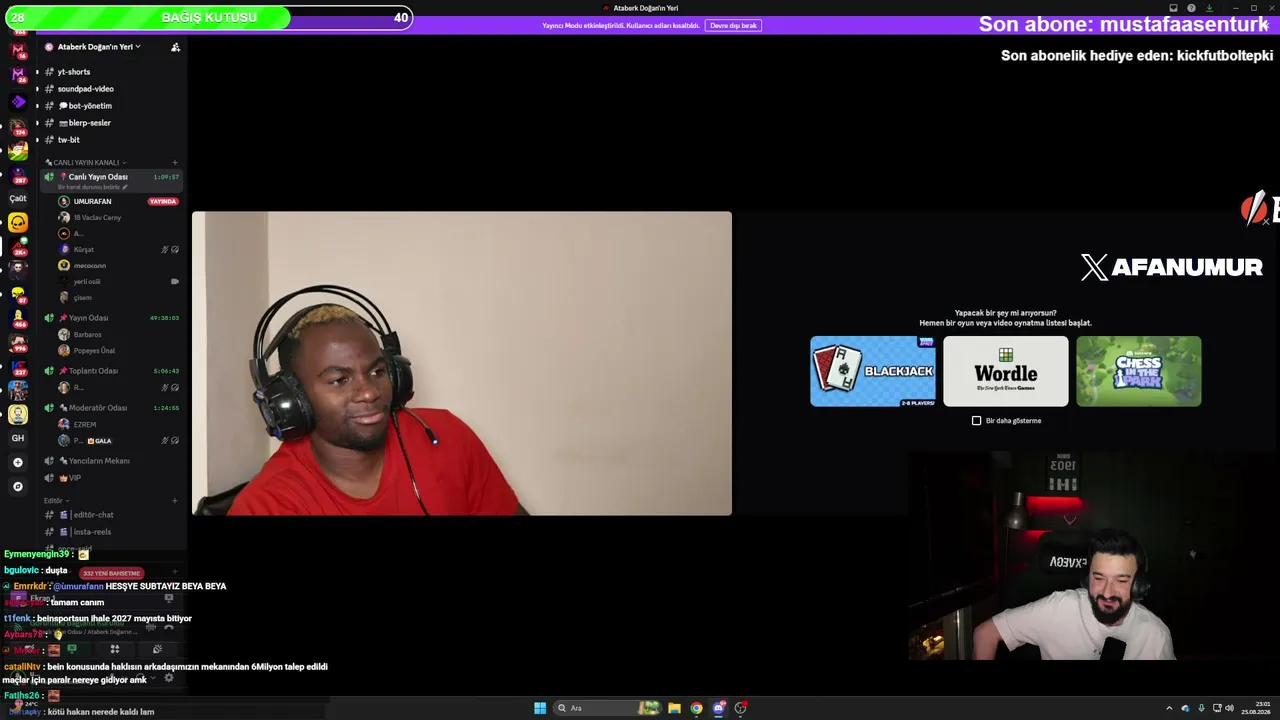Click the edit pencil next to channel status

click(x=125, y=187)
